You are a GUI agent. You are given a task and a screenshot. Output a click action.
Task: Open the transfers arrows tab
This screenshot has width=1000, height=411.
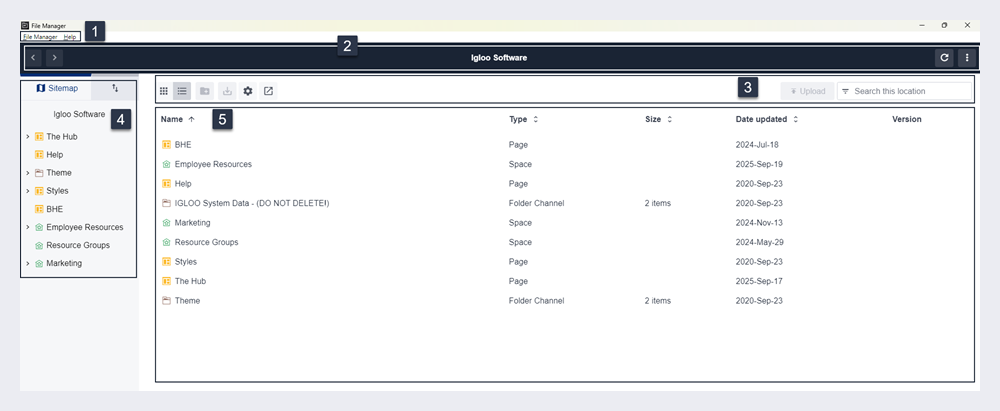115,88
